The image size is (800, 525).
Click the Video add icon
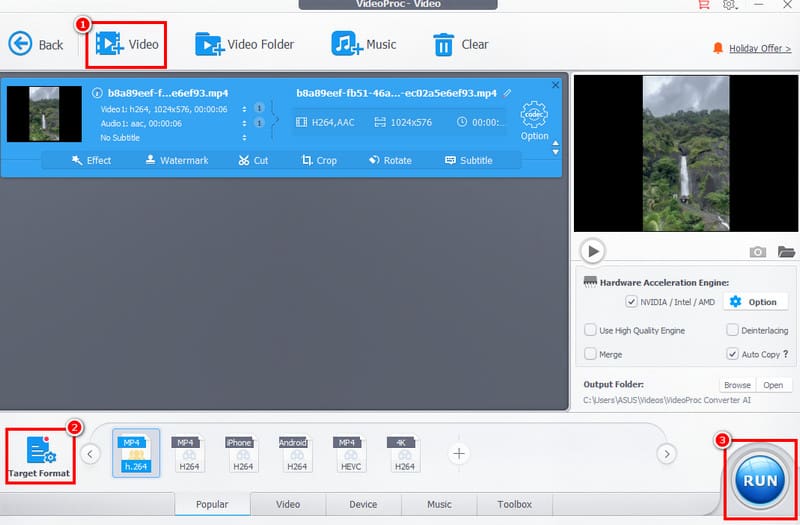click(x=109, y=44)
